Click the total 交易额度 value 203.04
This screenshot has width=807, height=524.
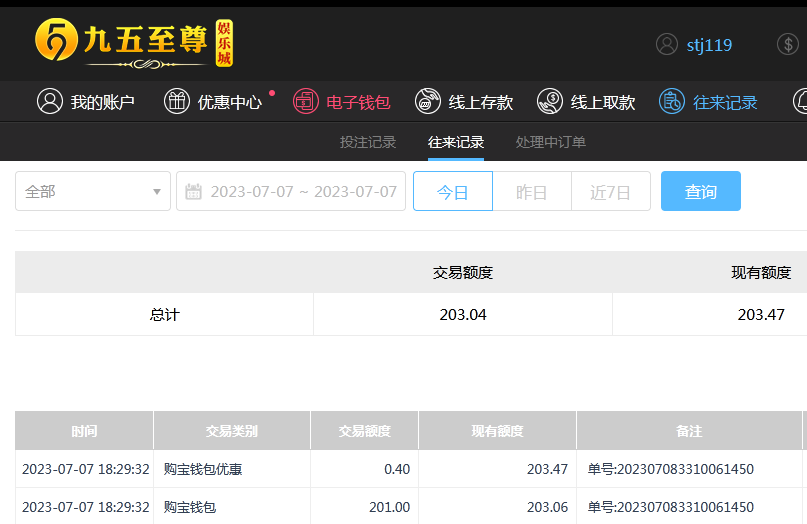point(463,314)
